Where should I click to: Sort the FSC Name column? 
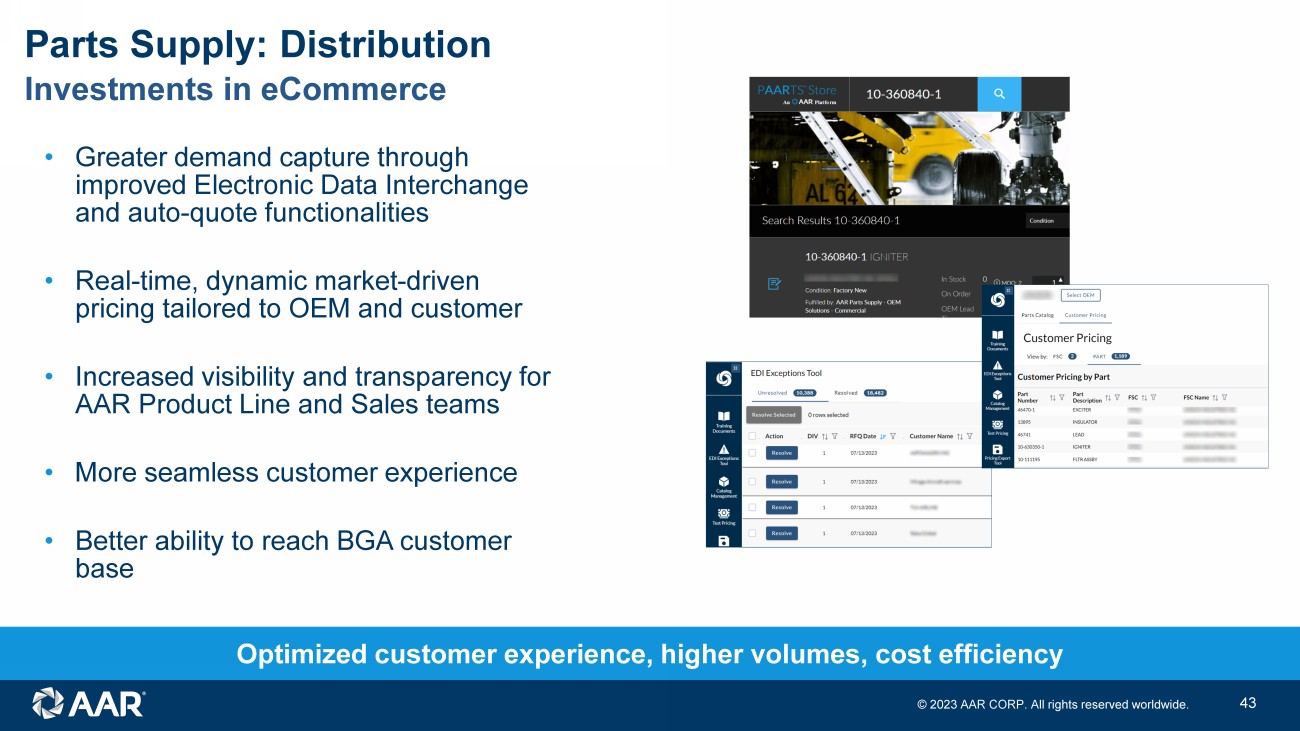coord(1215,397)
